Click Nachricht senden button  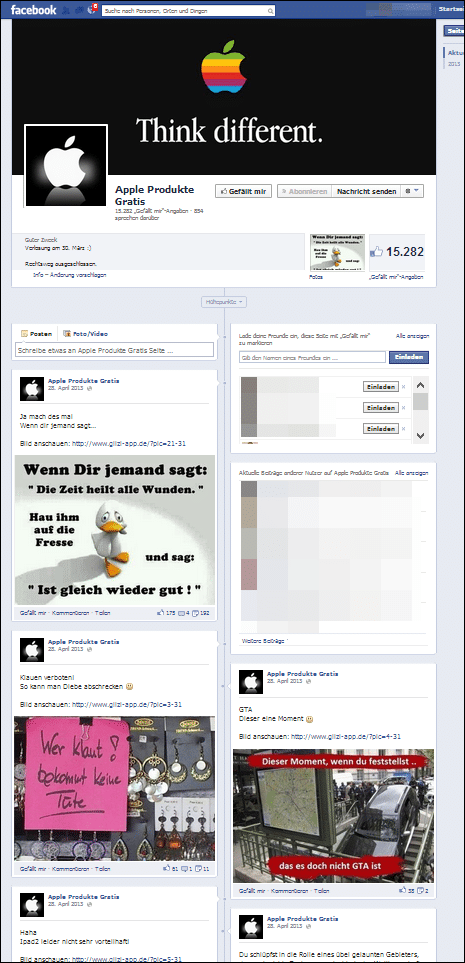point(366,192)
